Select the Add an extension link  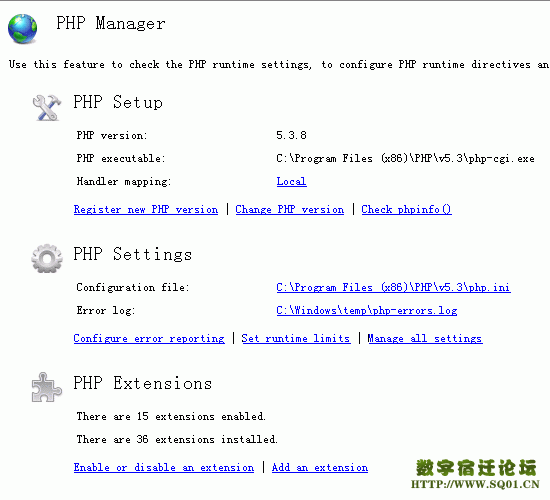(320, 467)
